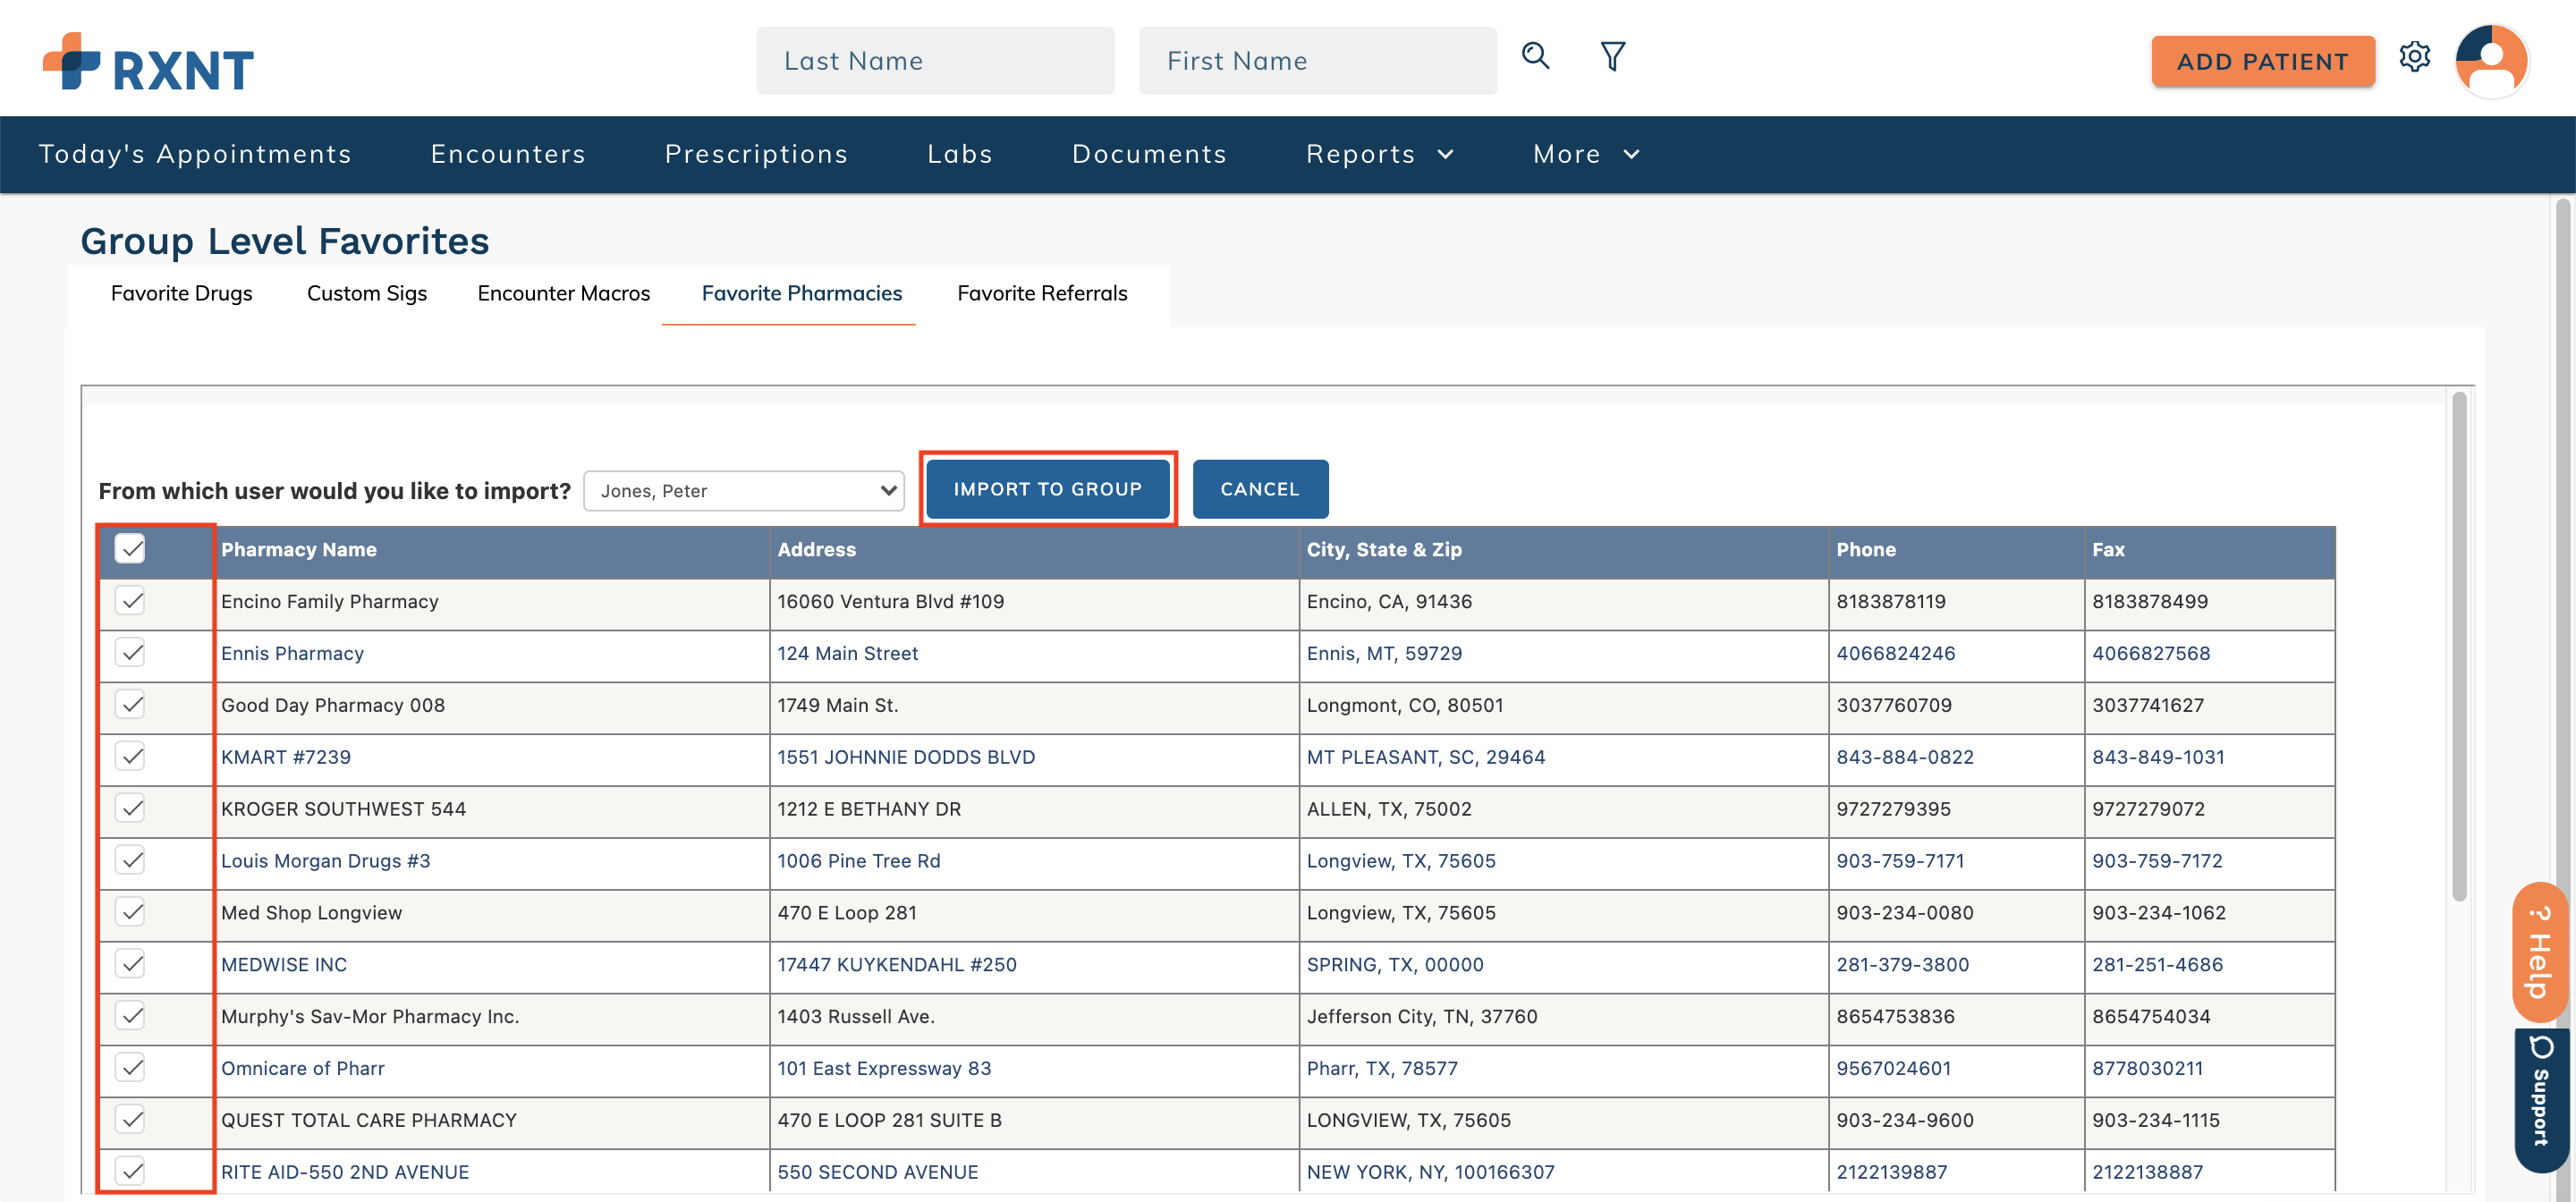Click the RITE AID-550 2ND AVENUE name
The height and width of the screenshot is (1202, 2576).
click(x=344, y=1172)
